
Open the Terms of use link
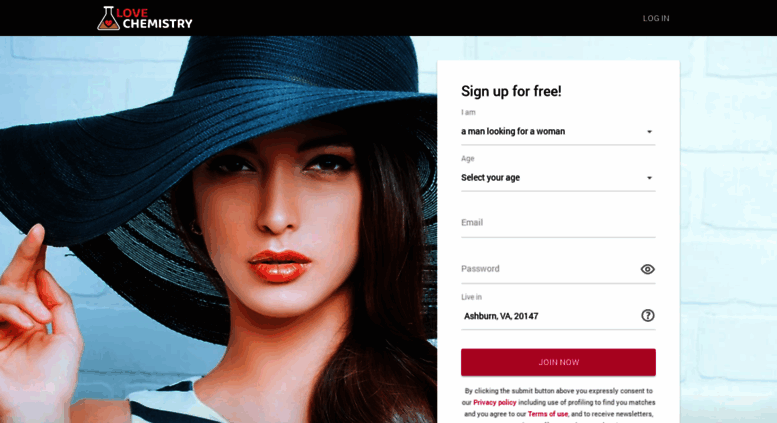pyautogui.click(x=548, y=414)
